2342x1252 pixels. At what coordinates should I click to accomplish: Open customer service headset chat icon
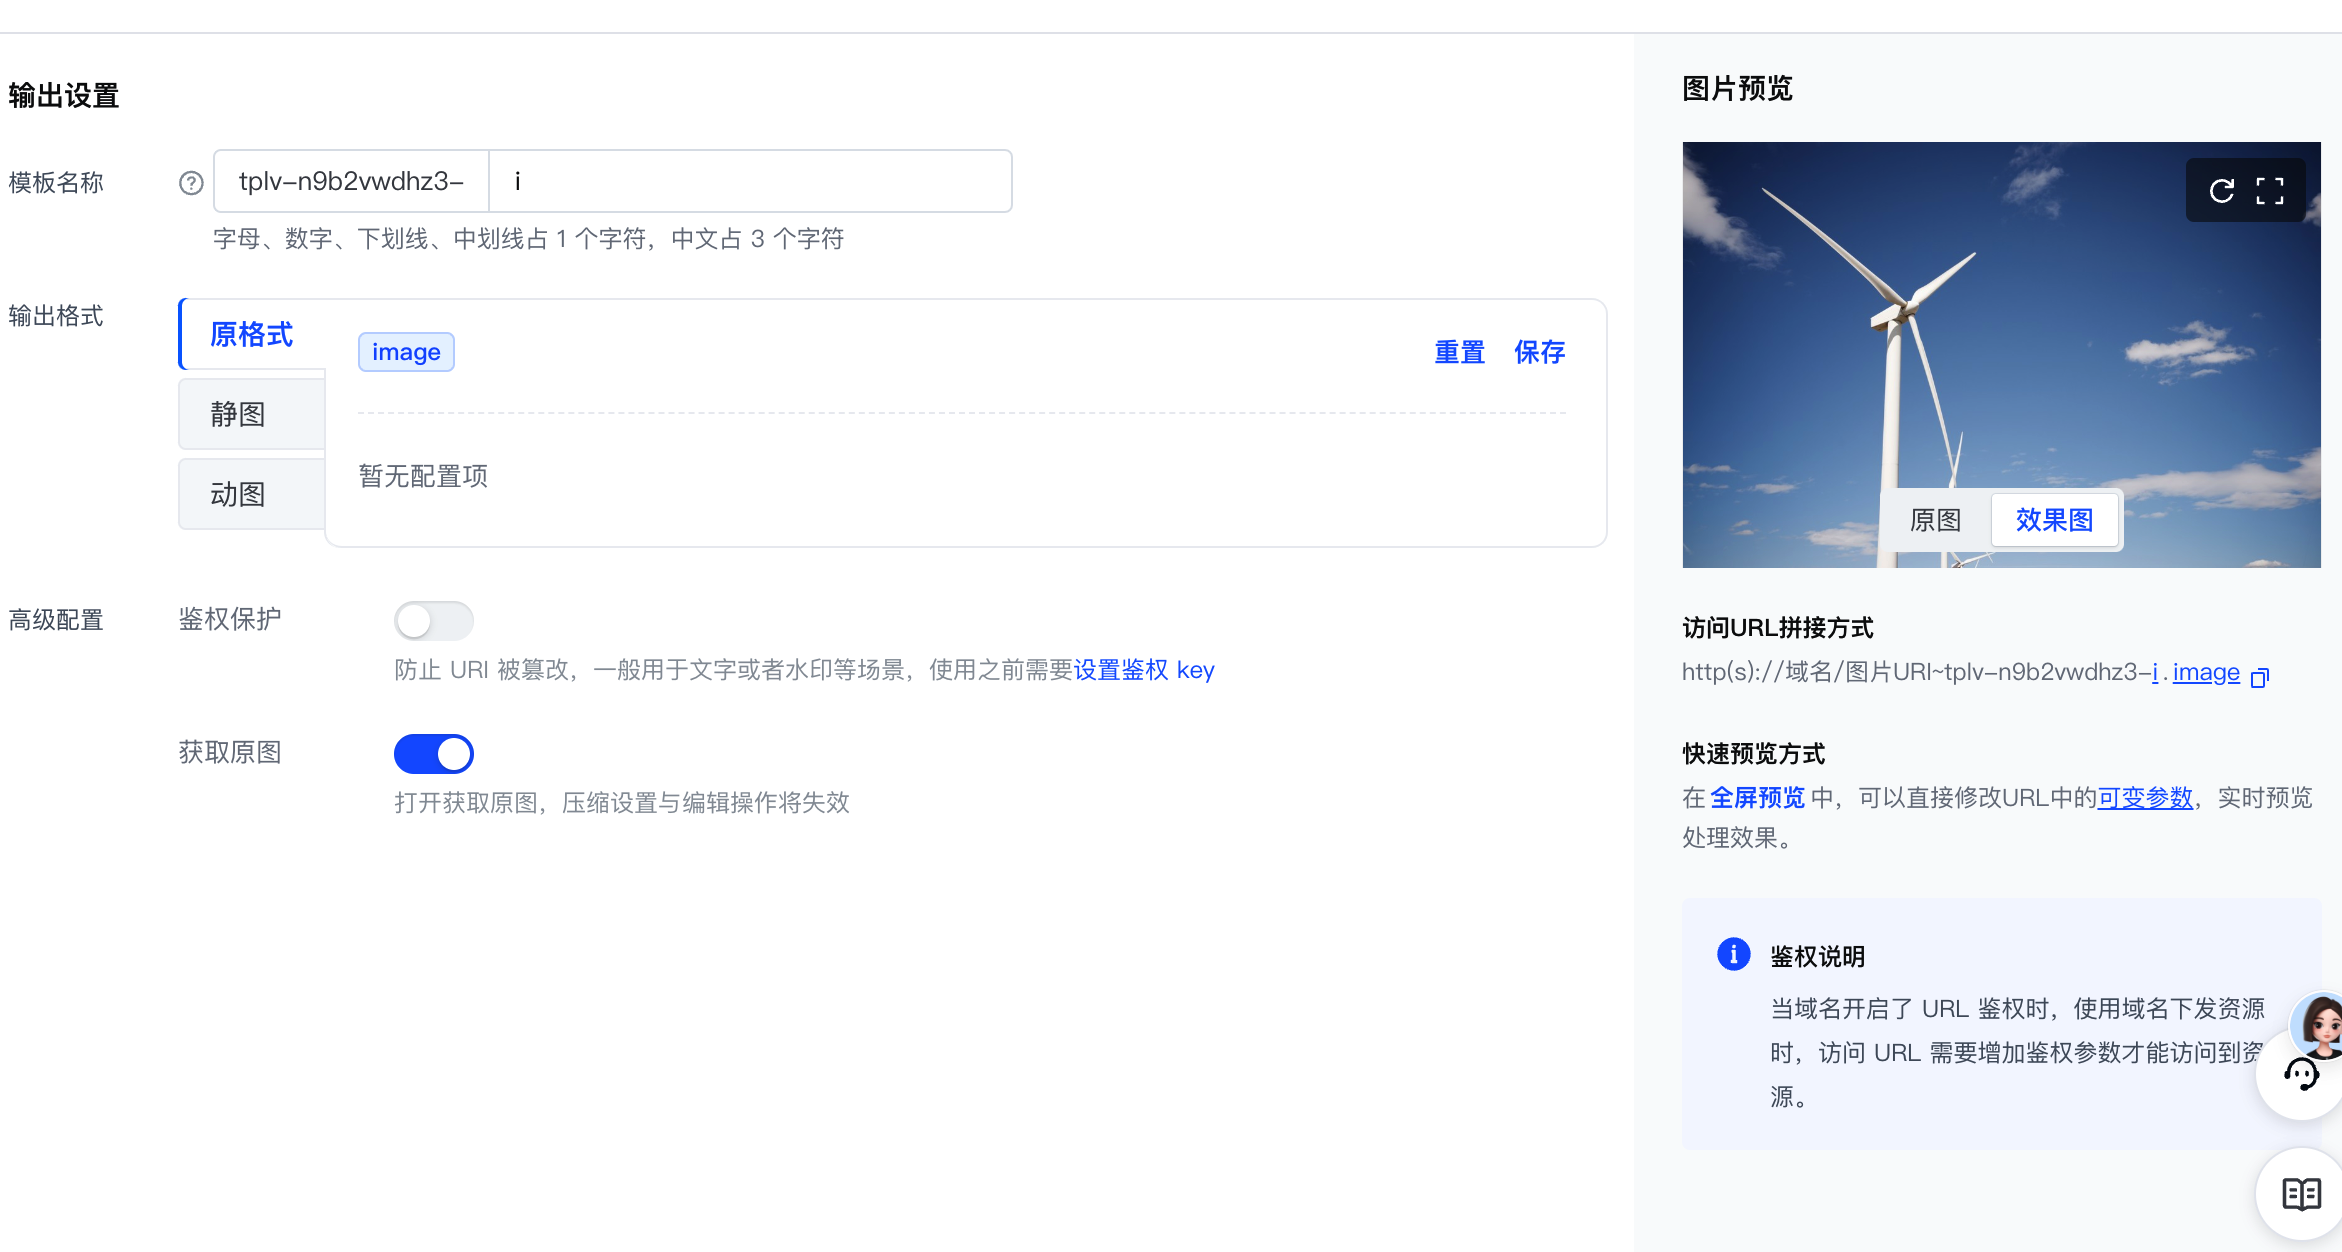coord(2300,1075)
